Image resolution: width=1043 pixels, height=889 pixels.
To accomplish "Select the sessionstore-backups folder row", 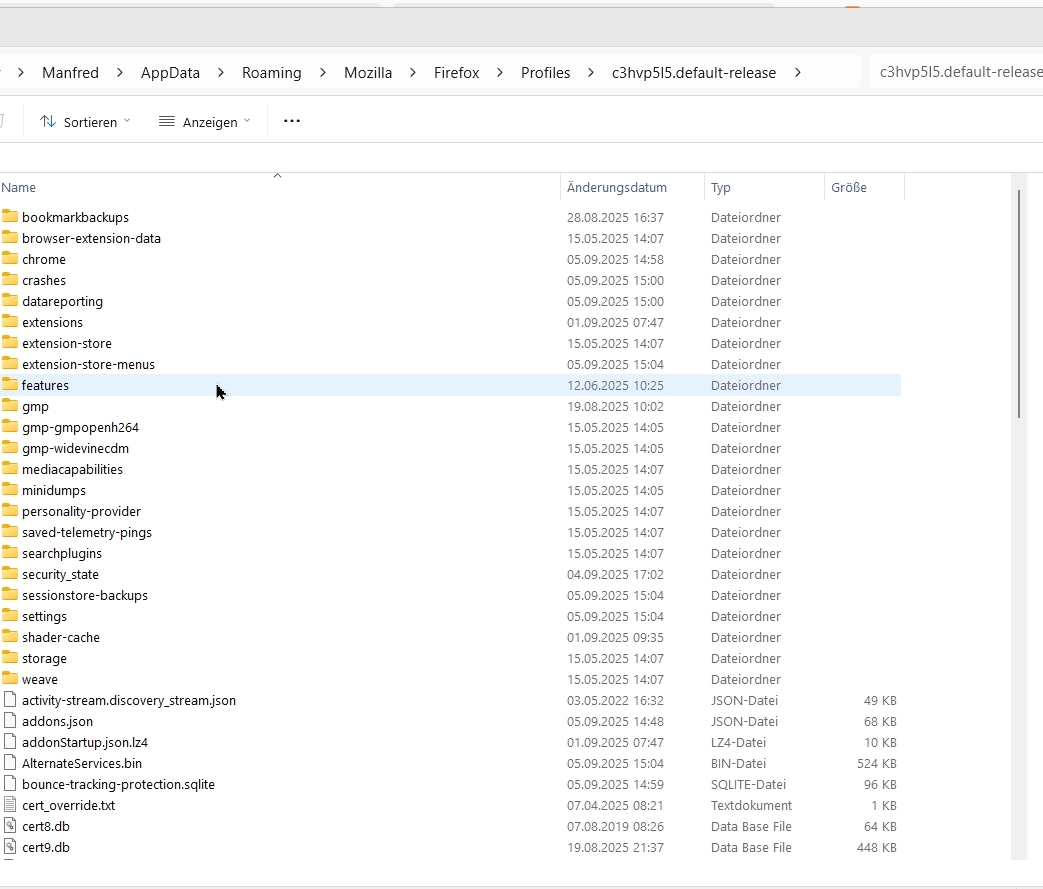I will click(x=85, y=595).
